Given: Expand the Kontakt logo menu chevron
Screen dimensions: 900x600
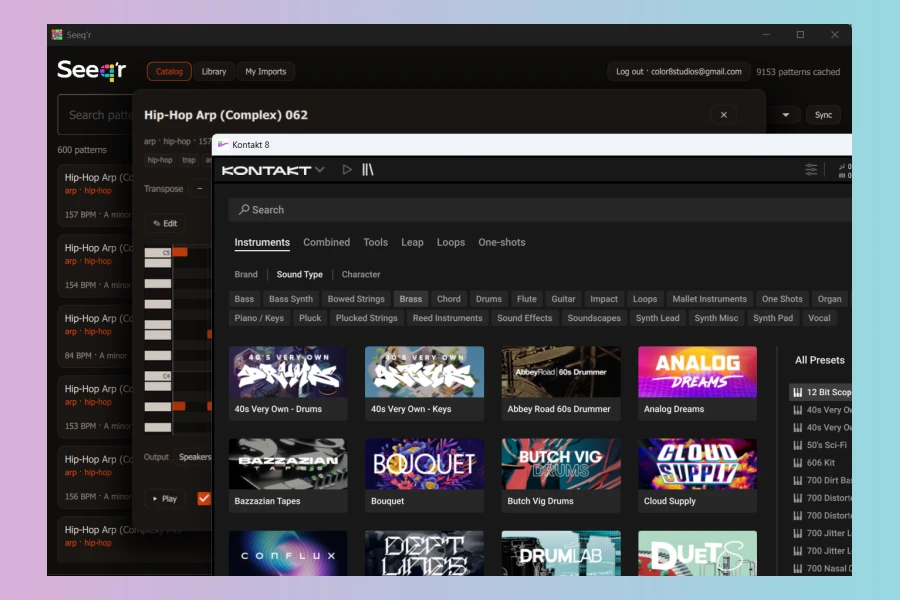Looking at the screenshot, I should click(x=320, y=170).
